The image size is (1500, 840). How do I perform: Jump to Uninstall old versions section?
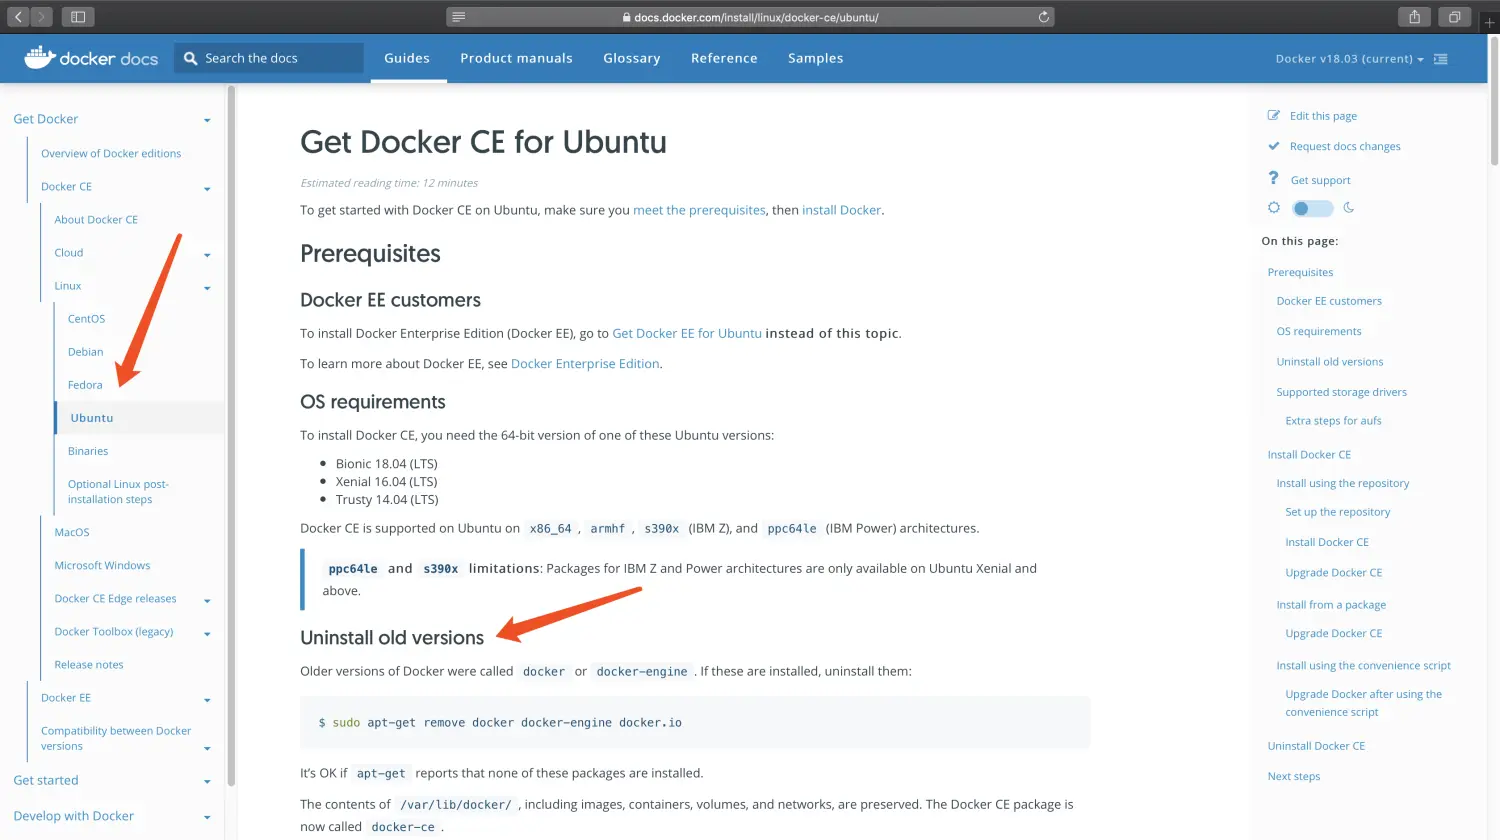[x=1329, y=361]
